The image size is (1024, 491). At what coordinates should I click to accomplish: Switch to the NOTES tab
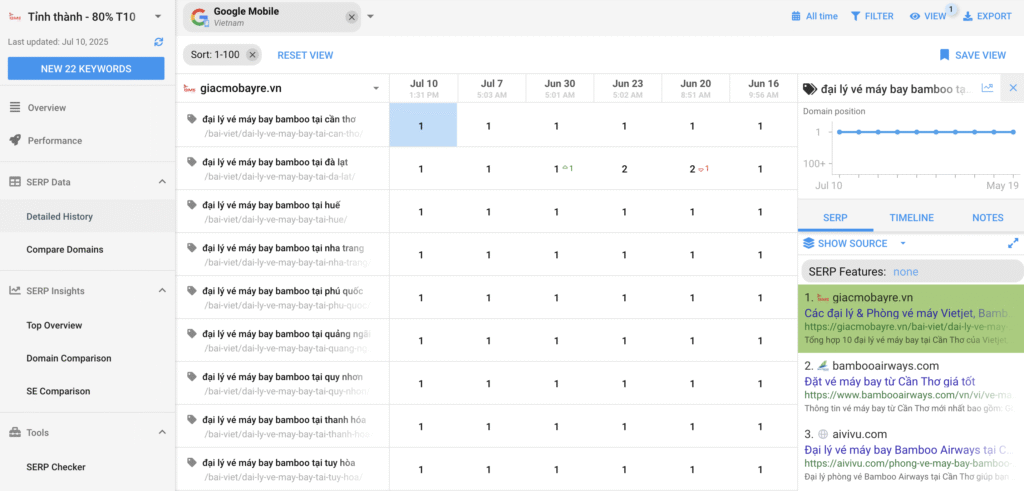987,217
